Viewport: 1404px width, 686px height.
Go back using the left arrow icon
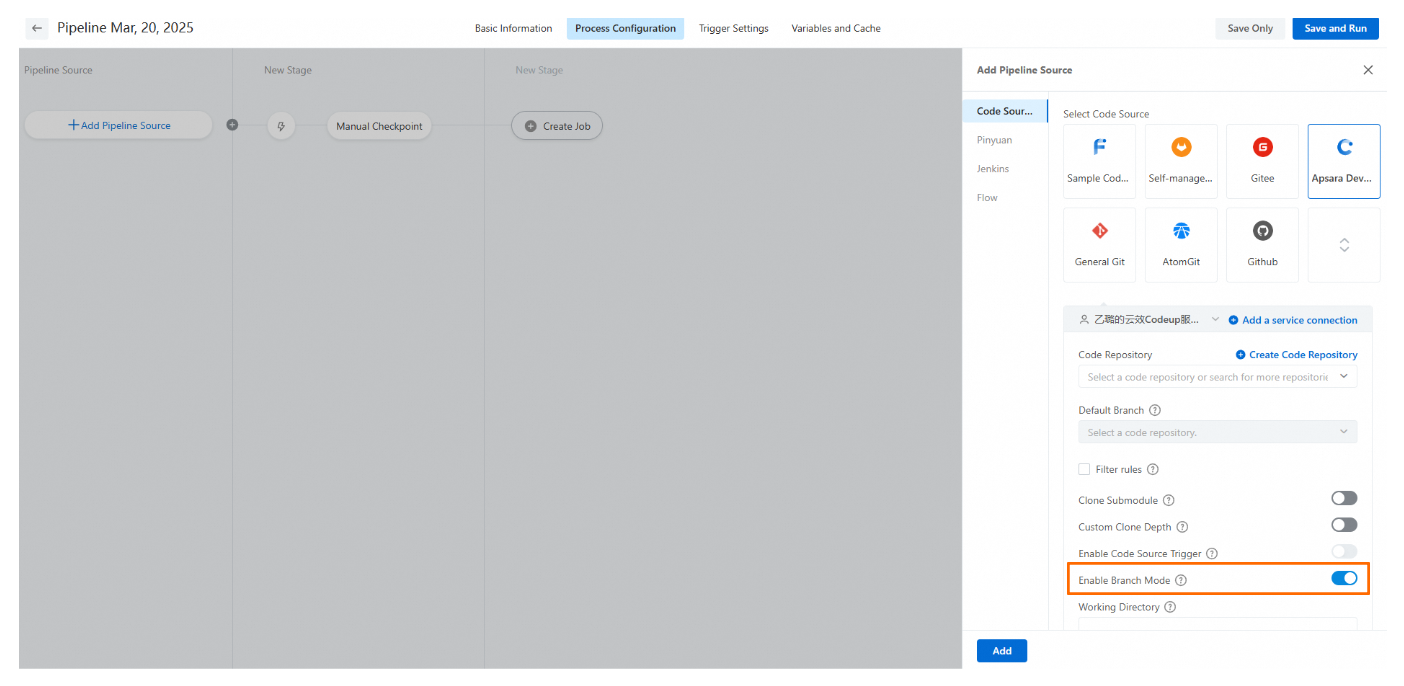pyautogui.click(x=37, y=28)
